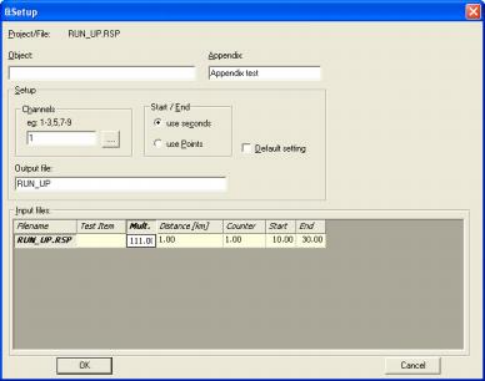The image size is (485, 382).
Task: Close the Setup dialog window
Action: [473, 12]
